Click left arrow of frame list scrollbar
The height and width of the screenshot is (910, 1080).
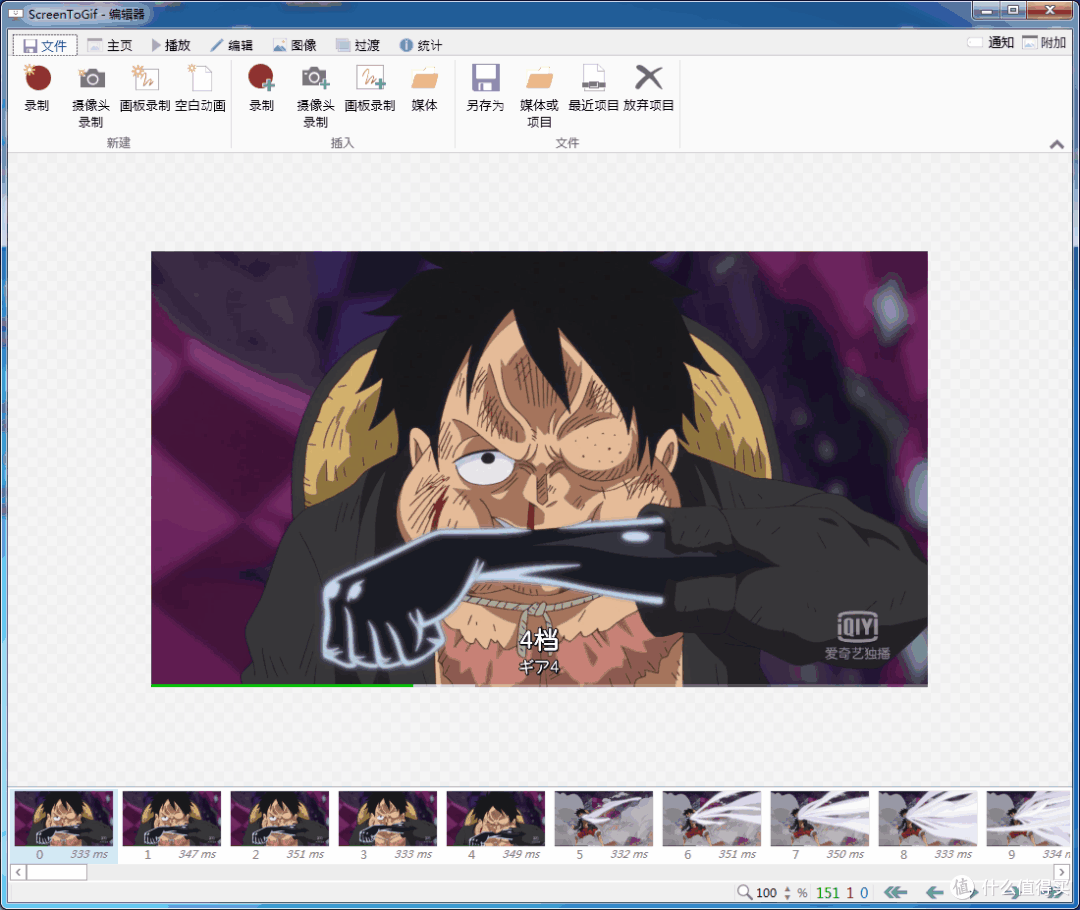coord(19,872)
